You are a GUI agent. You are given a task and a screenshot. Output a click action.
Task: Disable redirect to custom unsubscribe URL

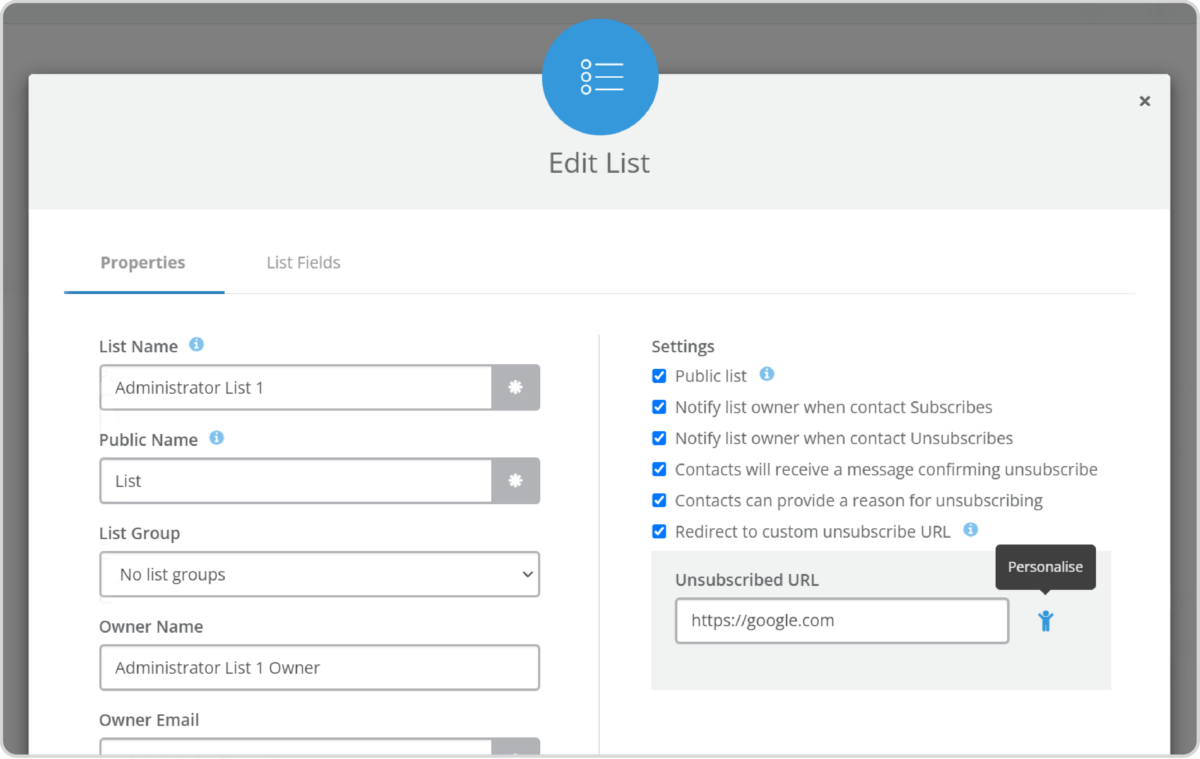click(x=659, y=531)
